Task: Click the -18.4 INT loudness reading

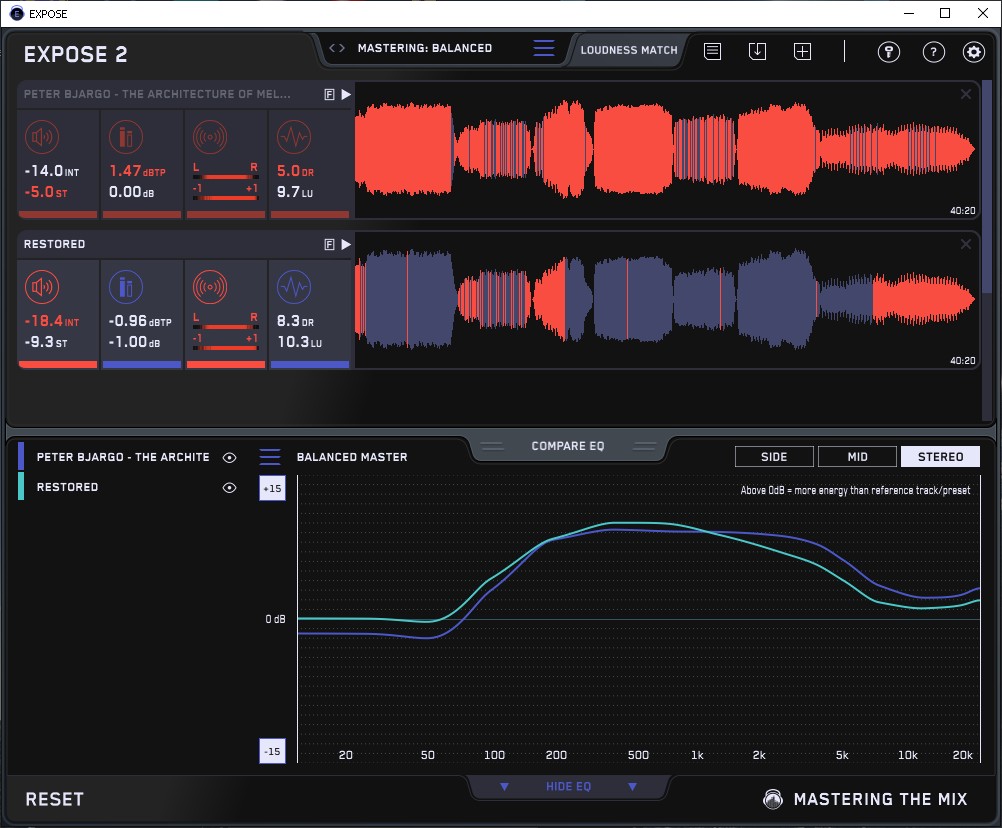Action: pyautogui.click(x=52, y=321)
